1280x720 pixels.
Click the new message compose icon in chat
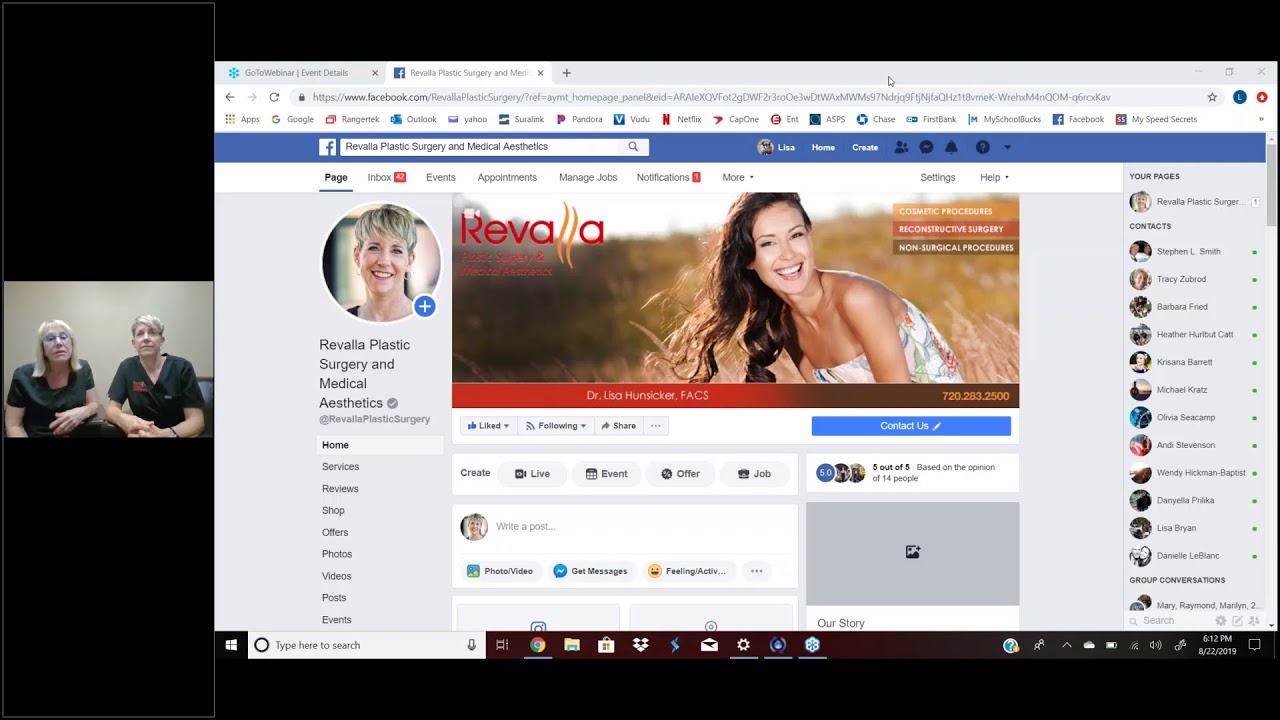pyautogui.click(x=1237, y=621)
